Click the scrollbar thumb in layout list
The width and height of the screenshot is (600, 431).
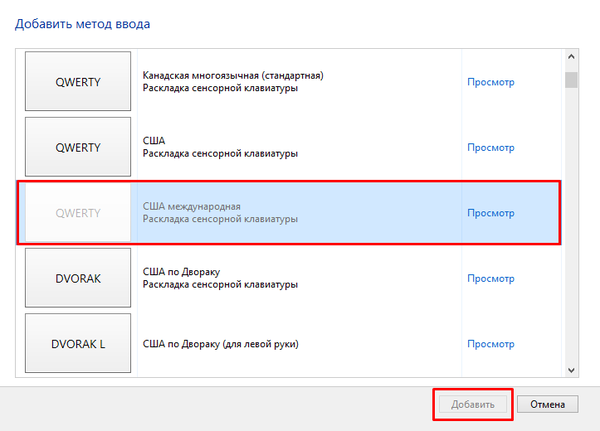point(571,80)
